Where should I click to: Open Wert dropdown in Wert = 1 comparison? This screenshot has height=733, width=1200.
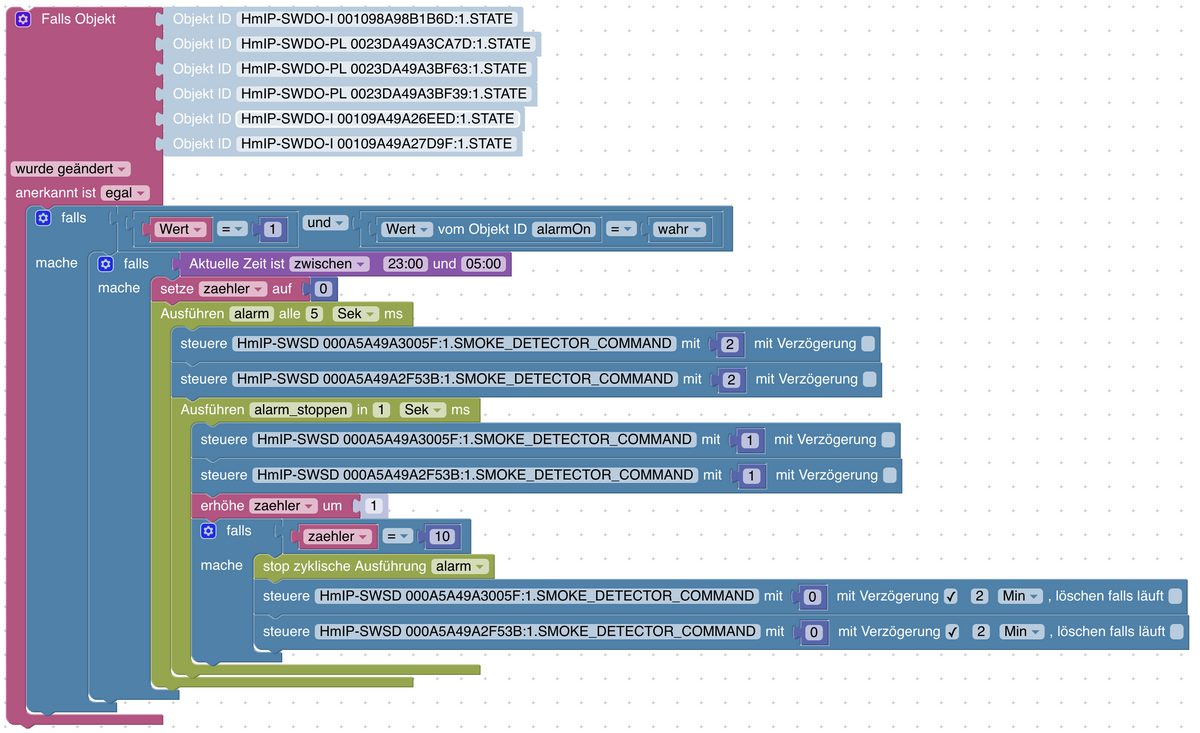click(181, 229)
